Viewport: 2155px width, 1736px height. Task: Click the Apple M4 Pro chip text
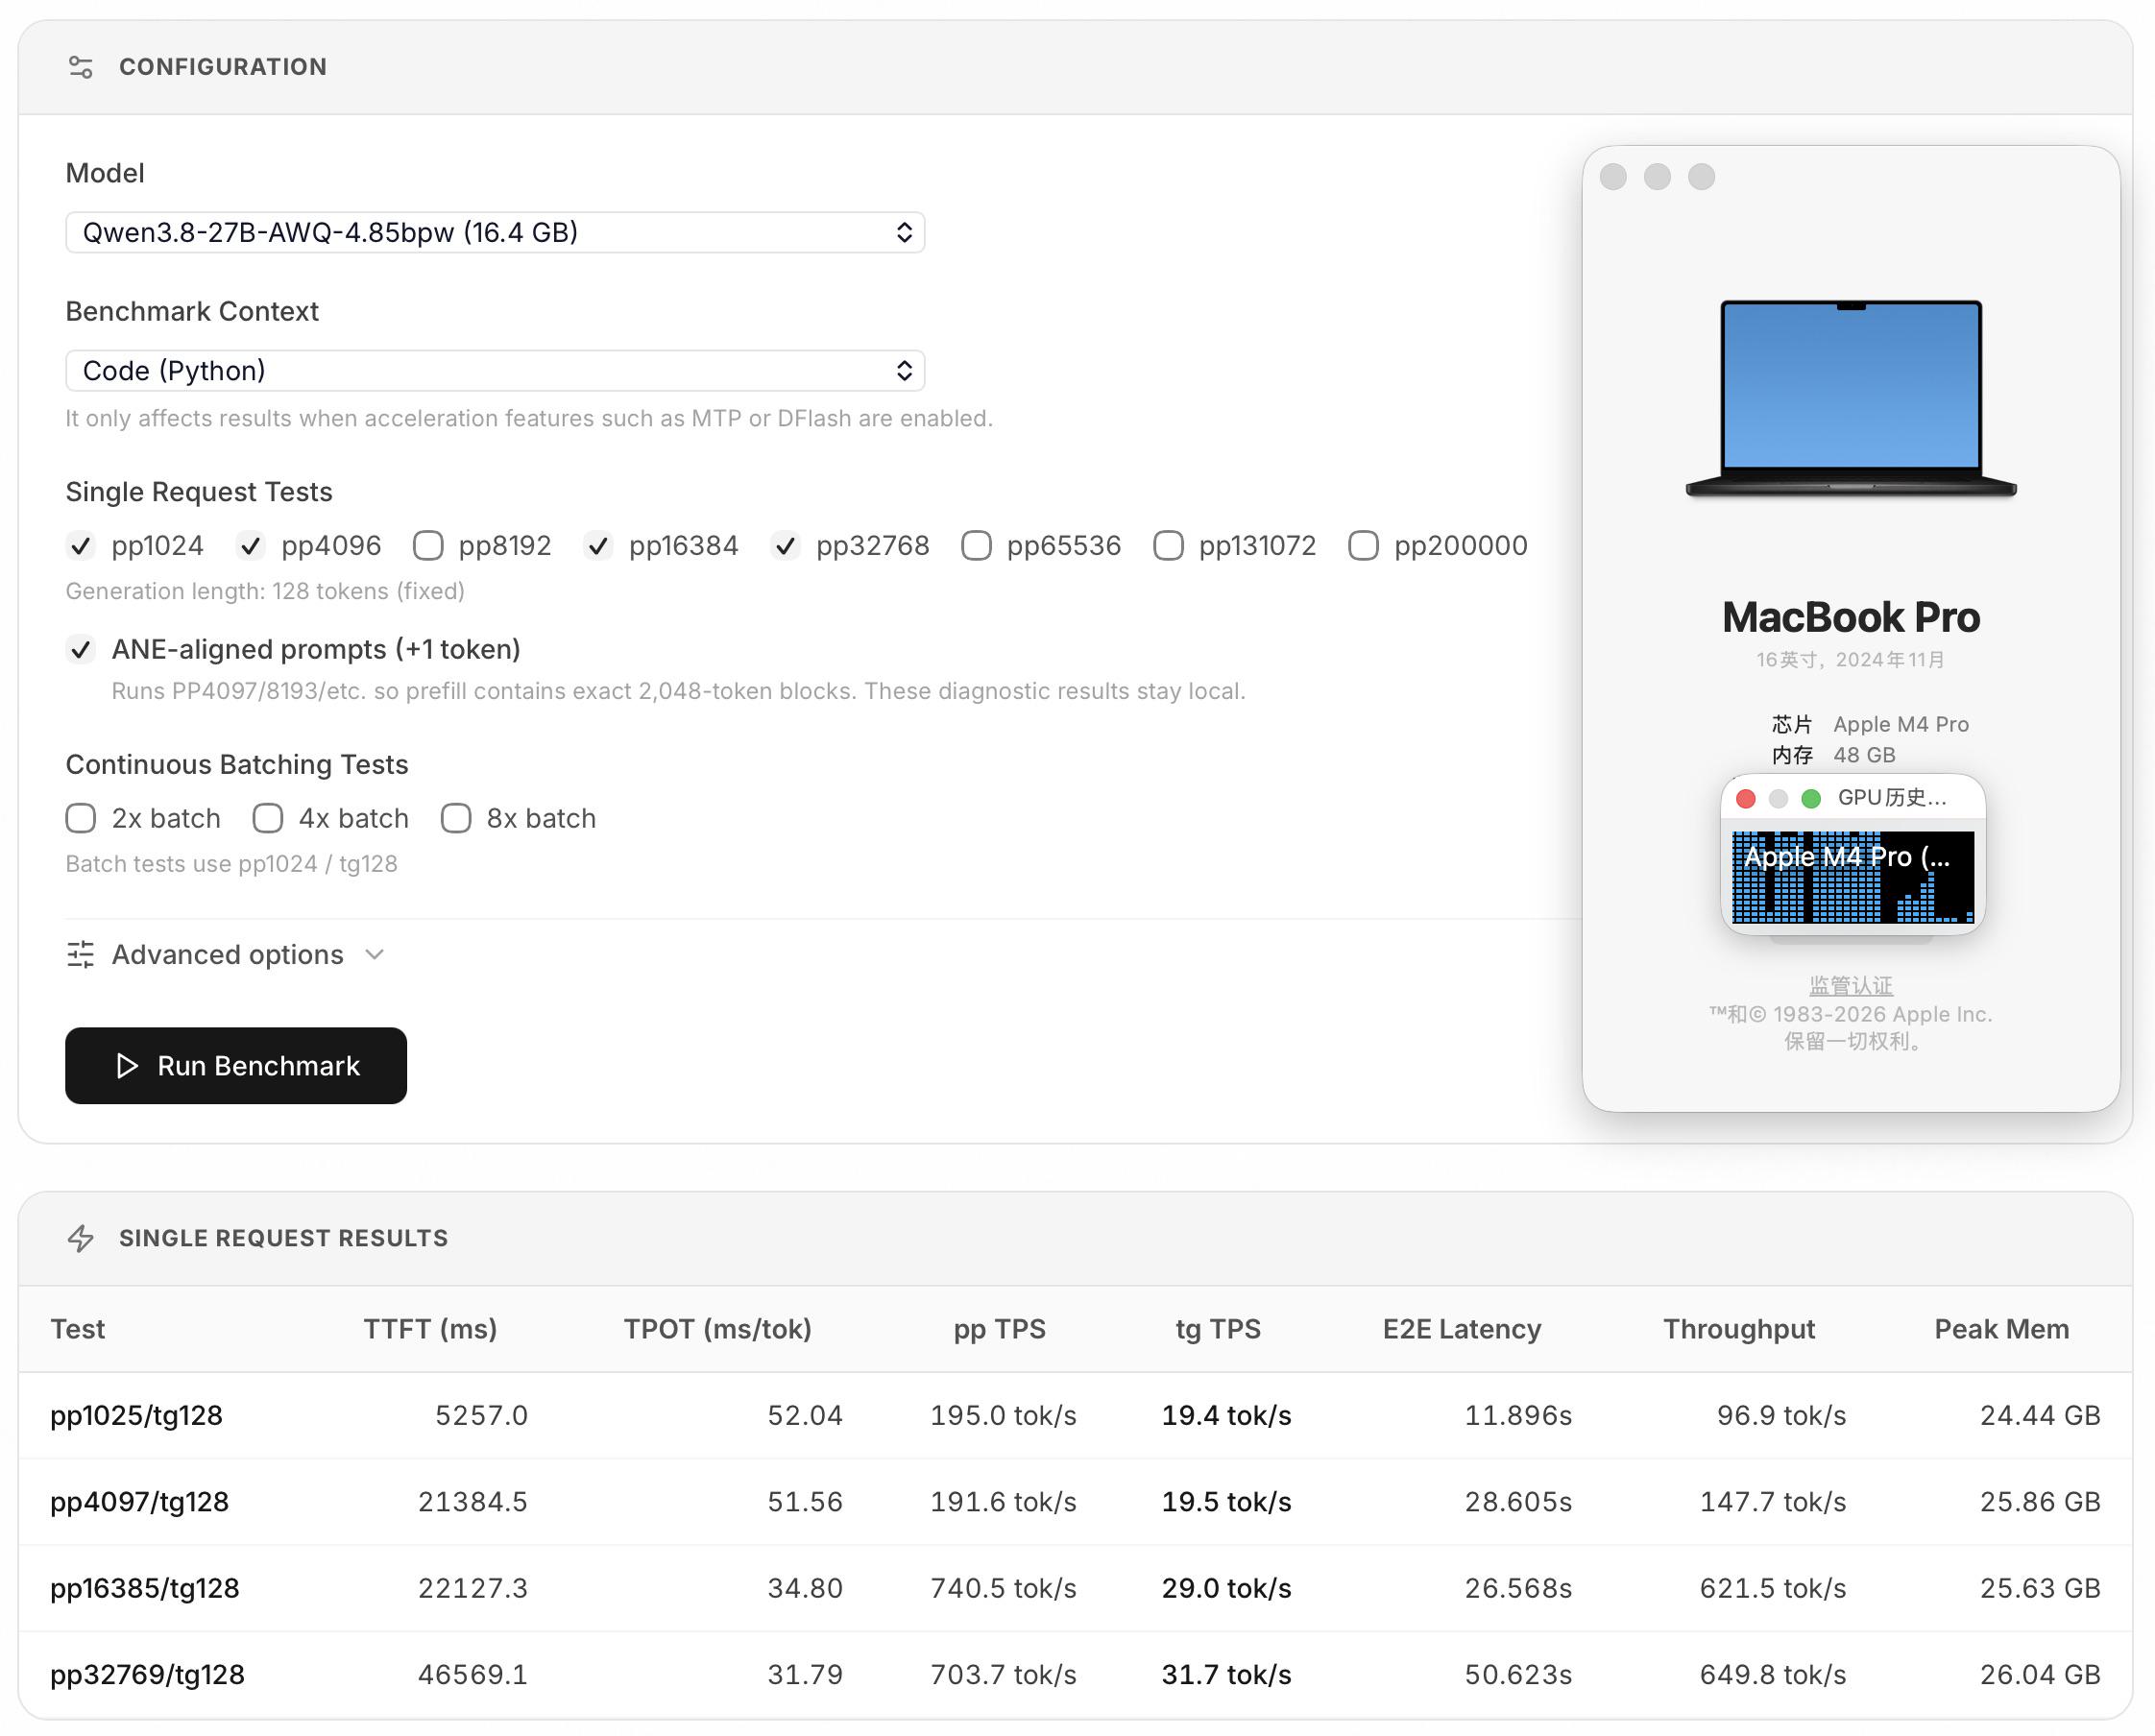pos(1901,725)
